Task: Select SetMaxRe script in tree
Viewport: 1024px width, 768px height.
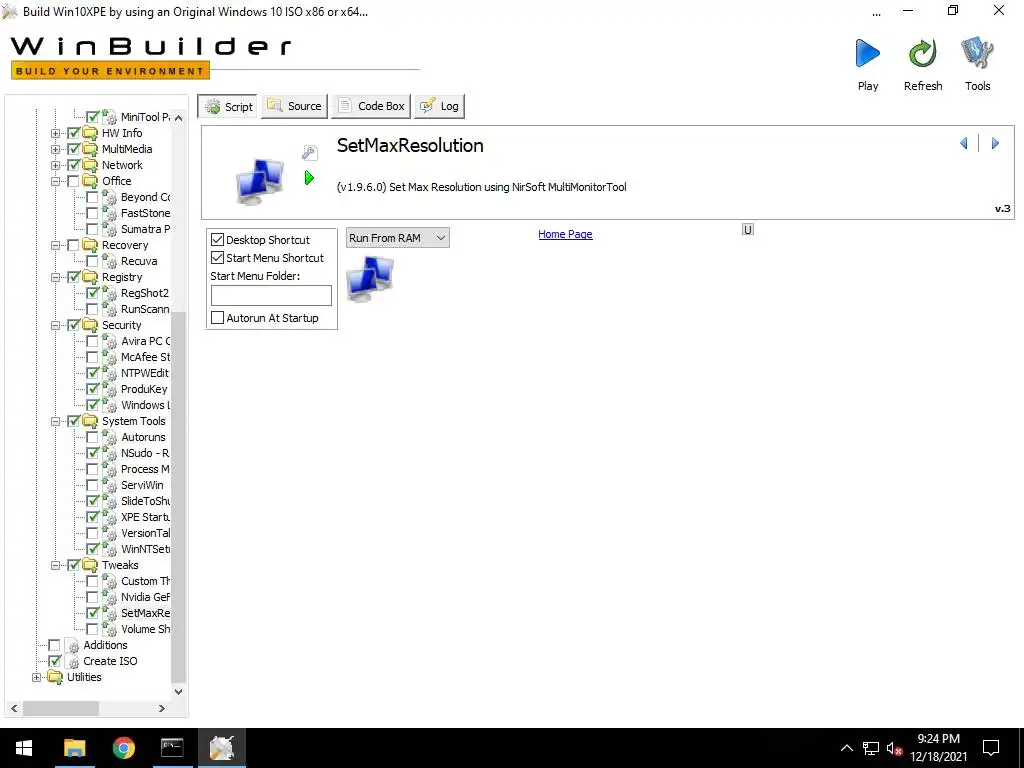Action: (x=145, y=613)
